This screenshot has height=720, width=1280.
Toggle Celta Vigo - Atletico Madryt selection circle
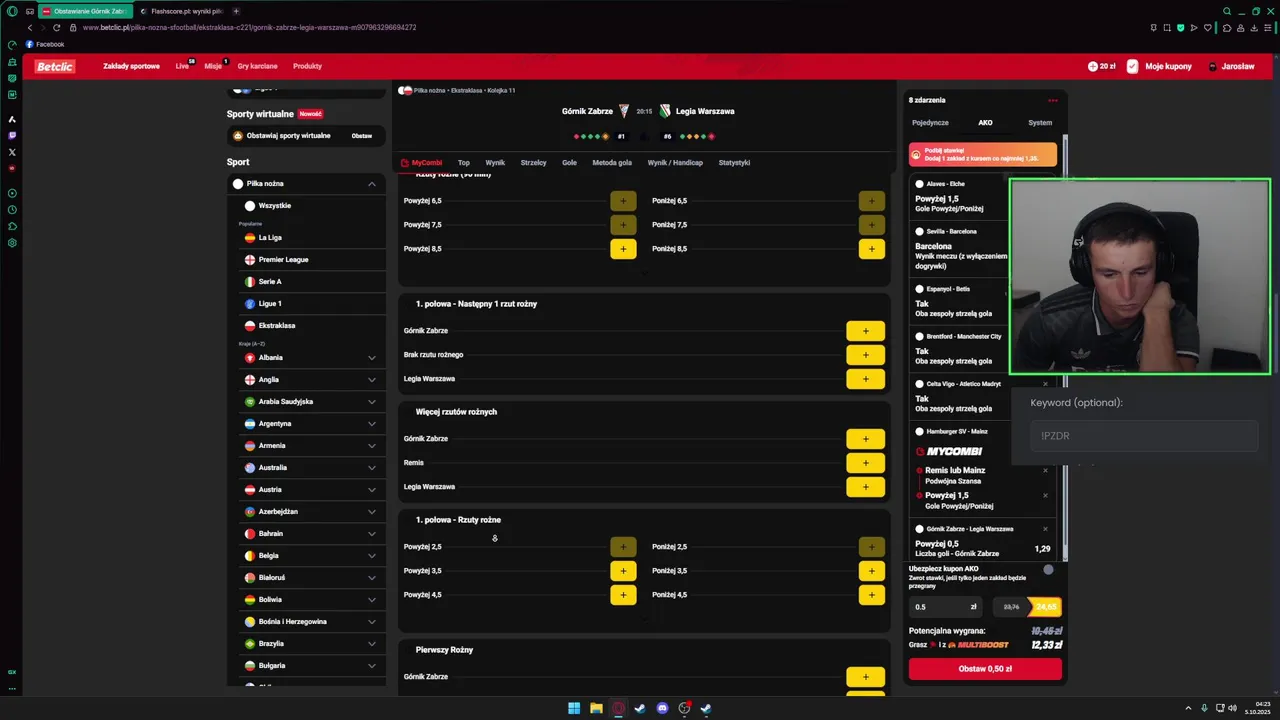[x=919, y=384]
